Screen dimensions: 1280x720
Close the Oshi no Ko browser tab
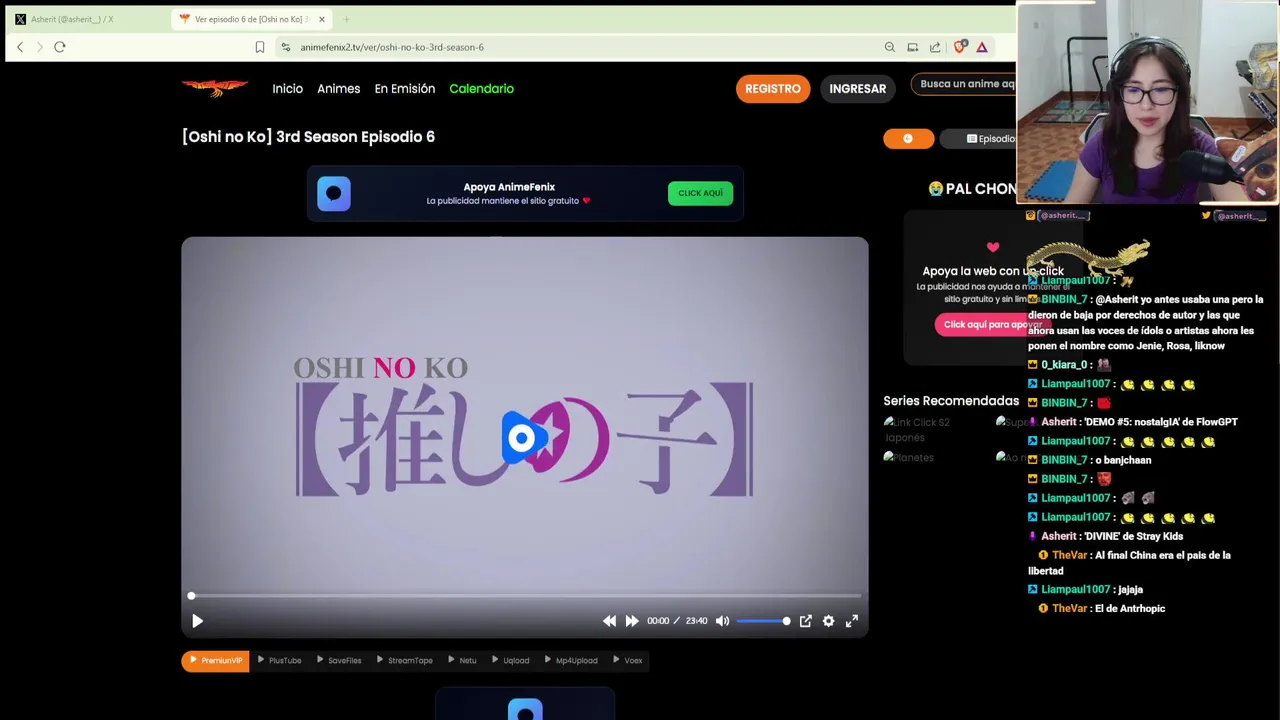(321, 19)
